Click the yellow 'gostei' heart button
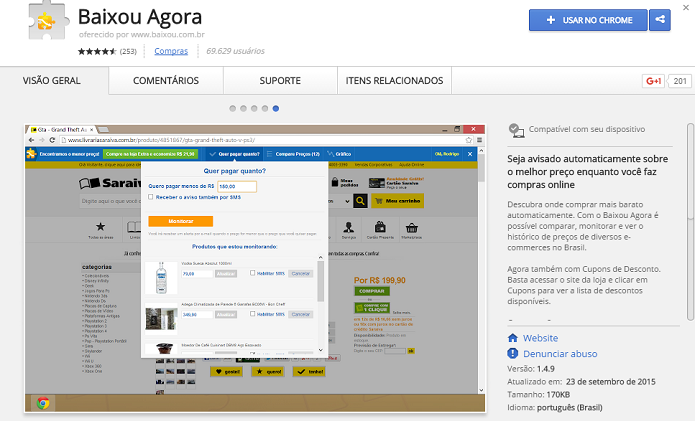Viewport: 695px width, 421px height. coord(226,372)
